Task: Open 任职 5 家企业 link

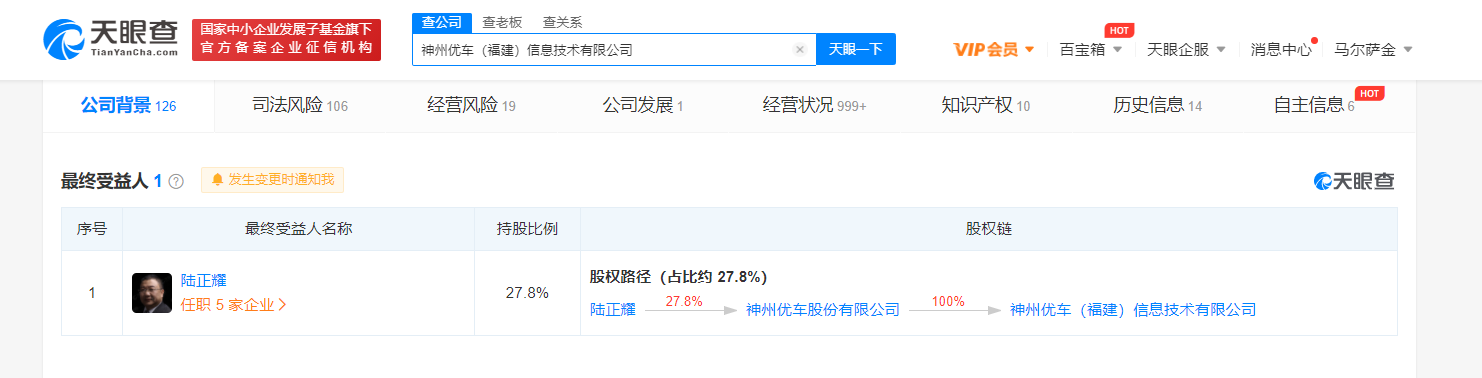Action: [x=234, y=305]
